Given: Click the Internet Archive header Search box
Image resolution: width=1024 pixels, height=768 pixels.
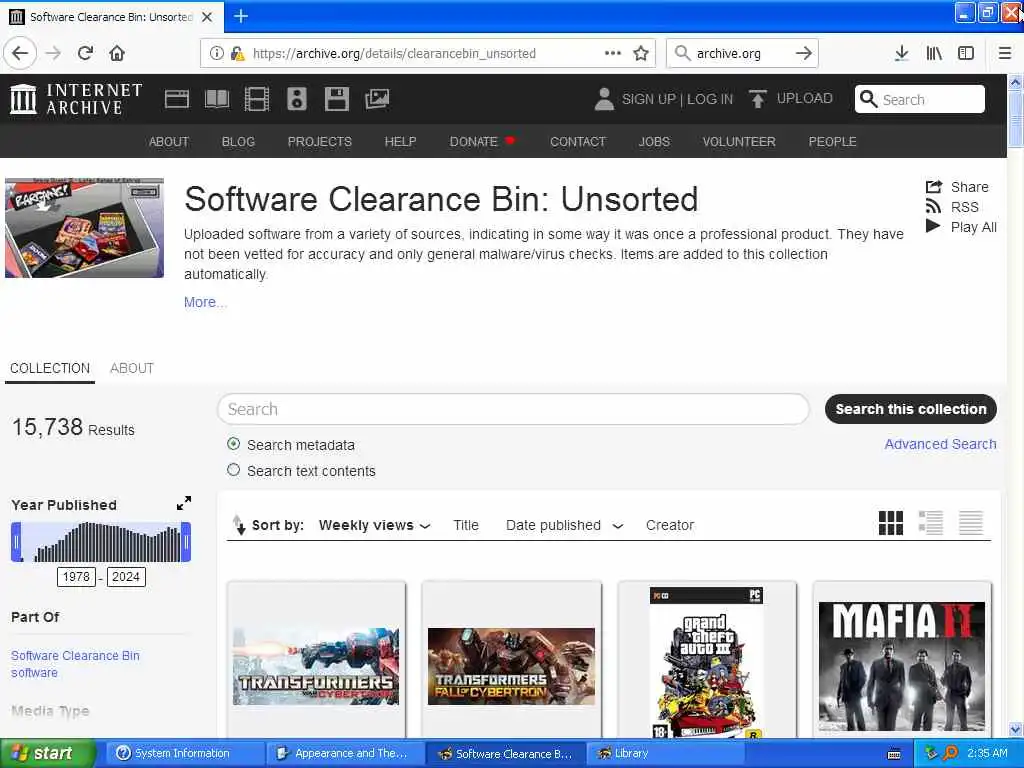Looking at the screenshot, I should pyautogui.click(x=920, y=99).
